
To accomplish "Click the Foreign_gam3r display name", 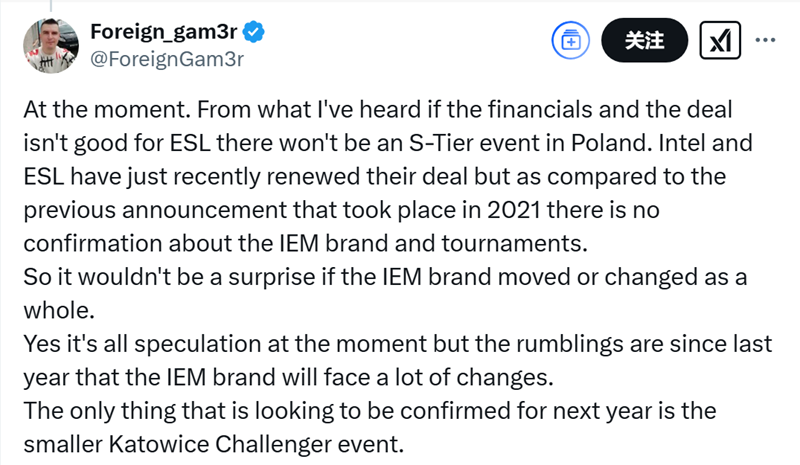I will (x=164, y=32).
